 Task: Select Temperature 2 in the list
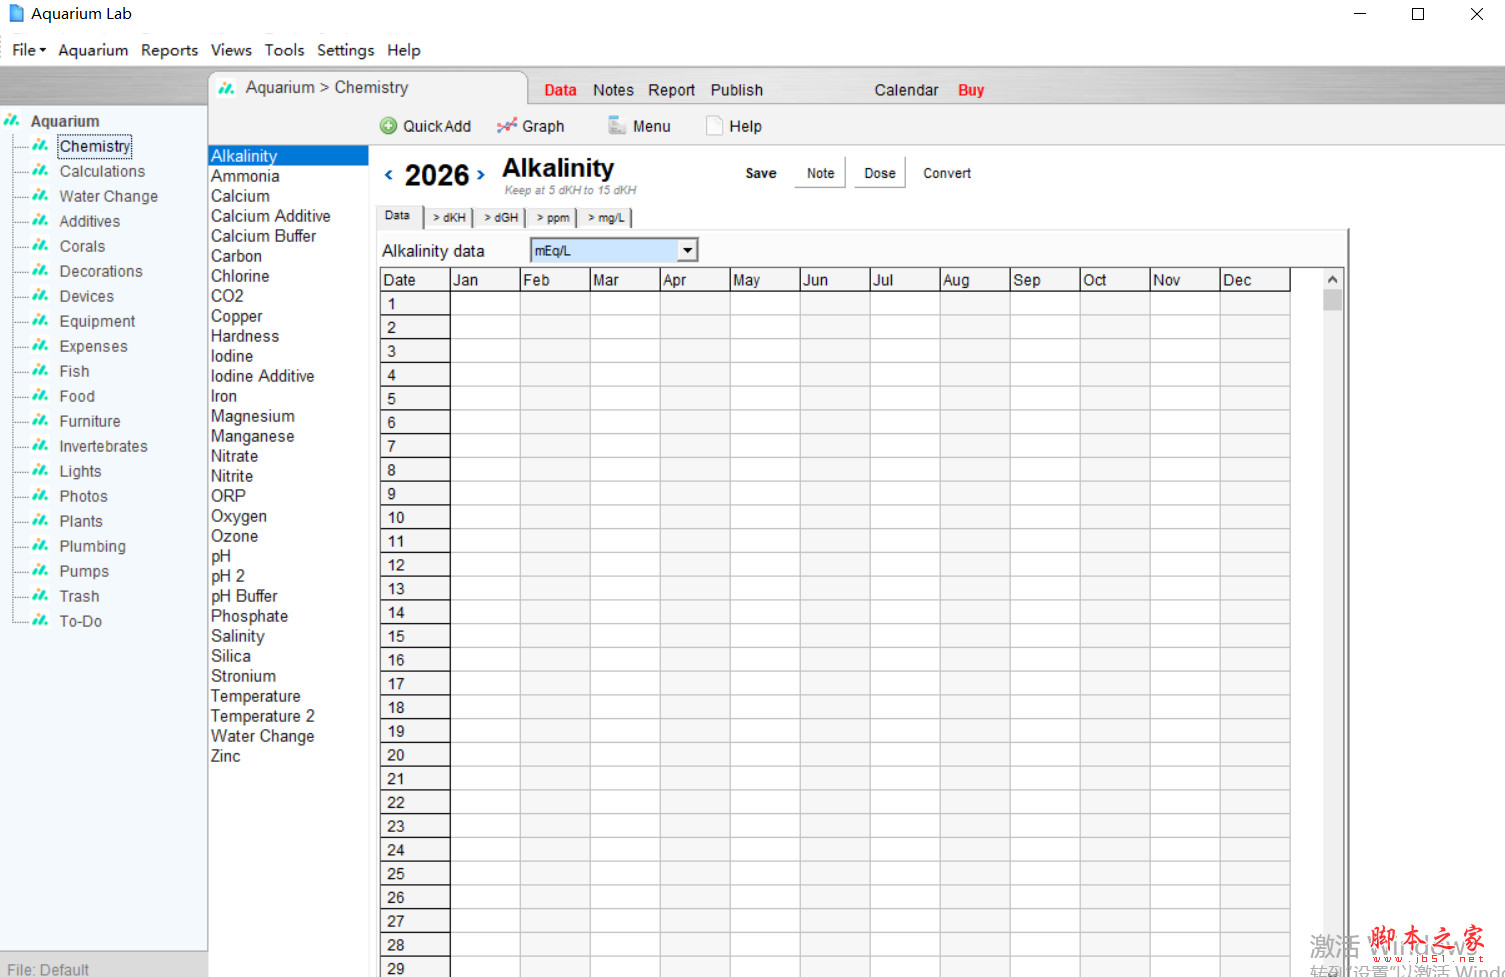[x=262, y=716]
